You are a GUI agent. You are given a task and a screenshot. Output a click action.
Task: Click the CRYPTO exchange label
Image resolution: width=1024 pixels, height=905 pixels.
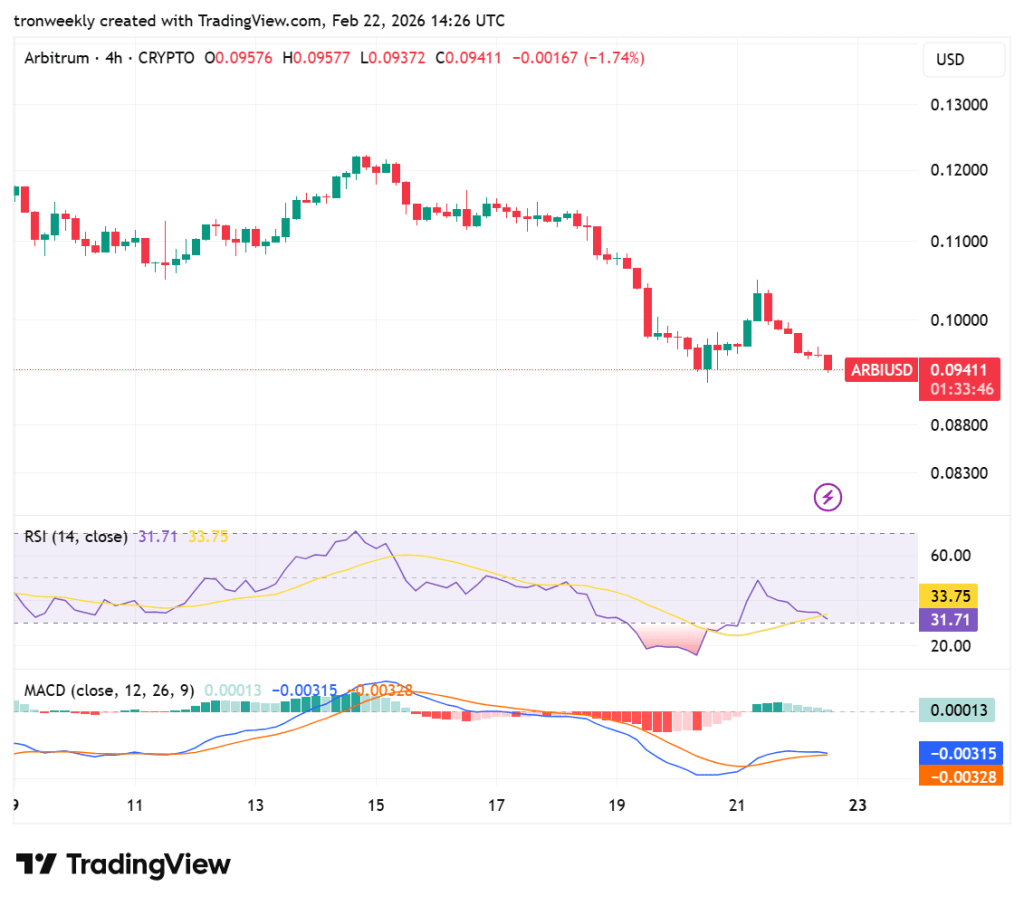click(166, 58)
